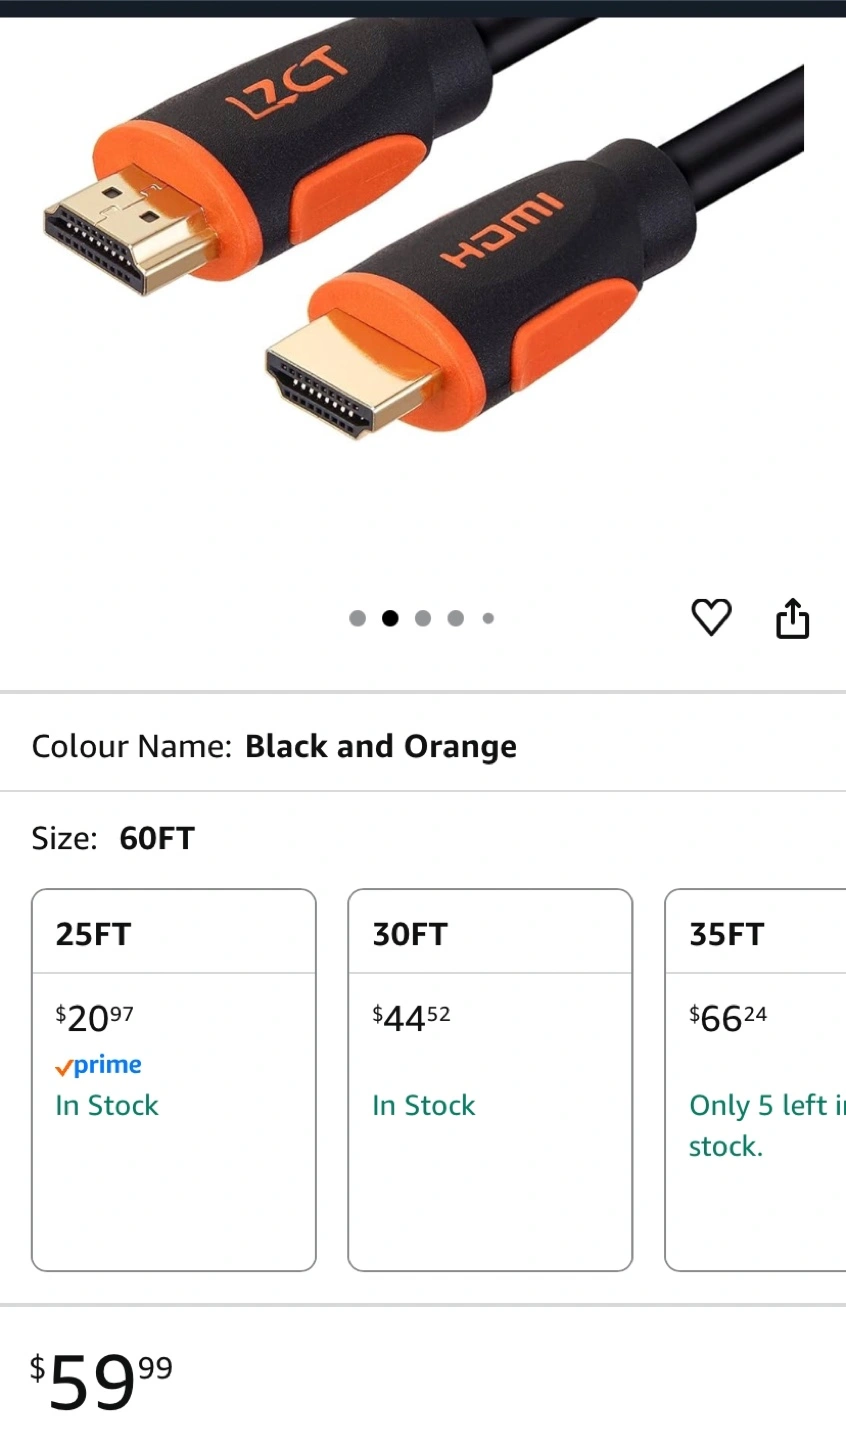Tap the prime badge in 25FT card
846x1440 pixels.
98,1066
